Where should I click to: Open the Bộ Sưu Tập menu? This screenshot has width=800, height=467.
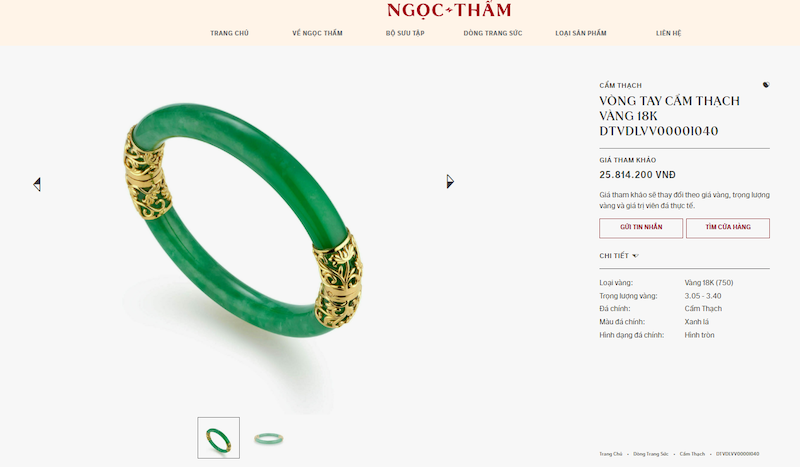pos(405,33)
